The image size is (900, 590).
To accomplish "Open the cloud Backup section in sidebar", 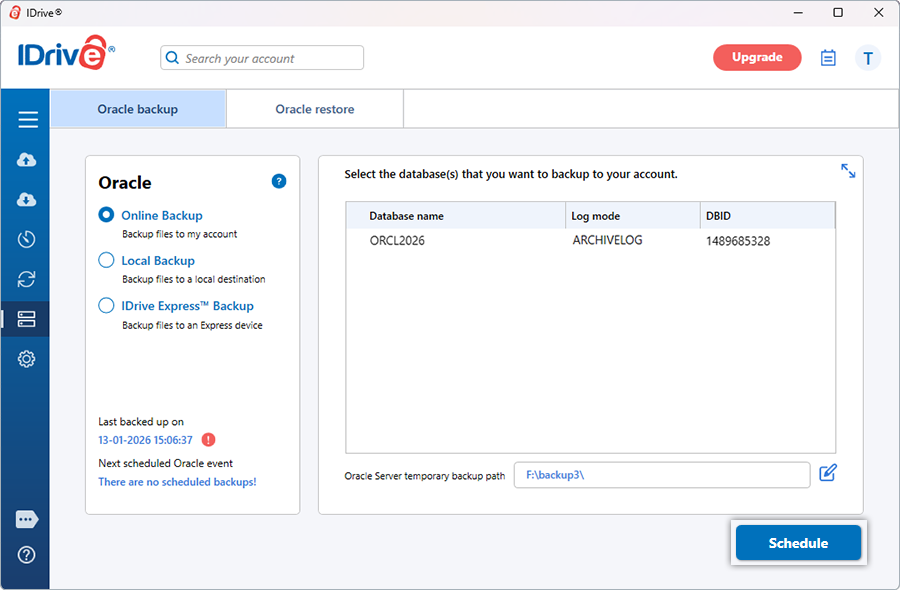I will coord(27,160).
